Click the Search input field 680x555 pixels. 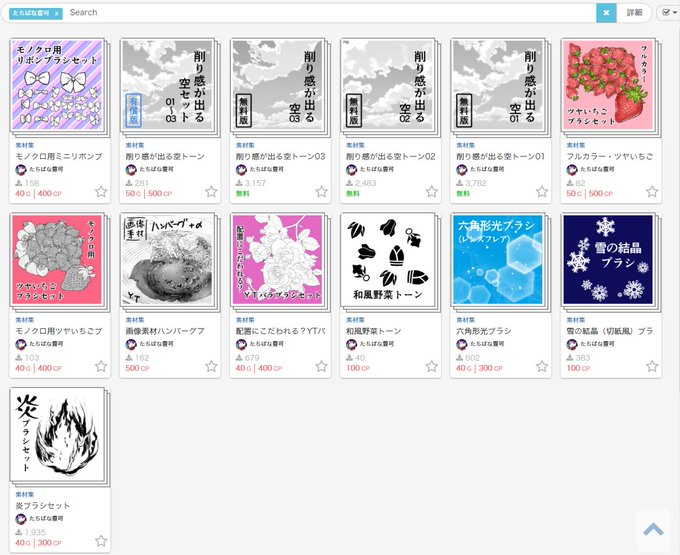click(x=331, y=13)
